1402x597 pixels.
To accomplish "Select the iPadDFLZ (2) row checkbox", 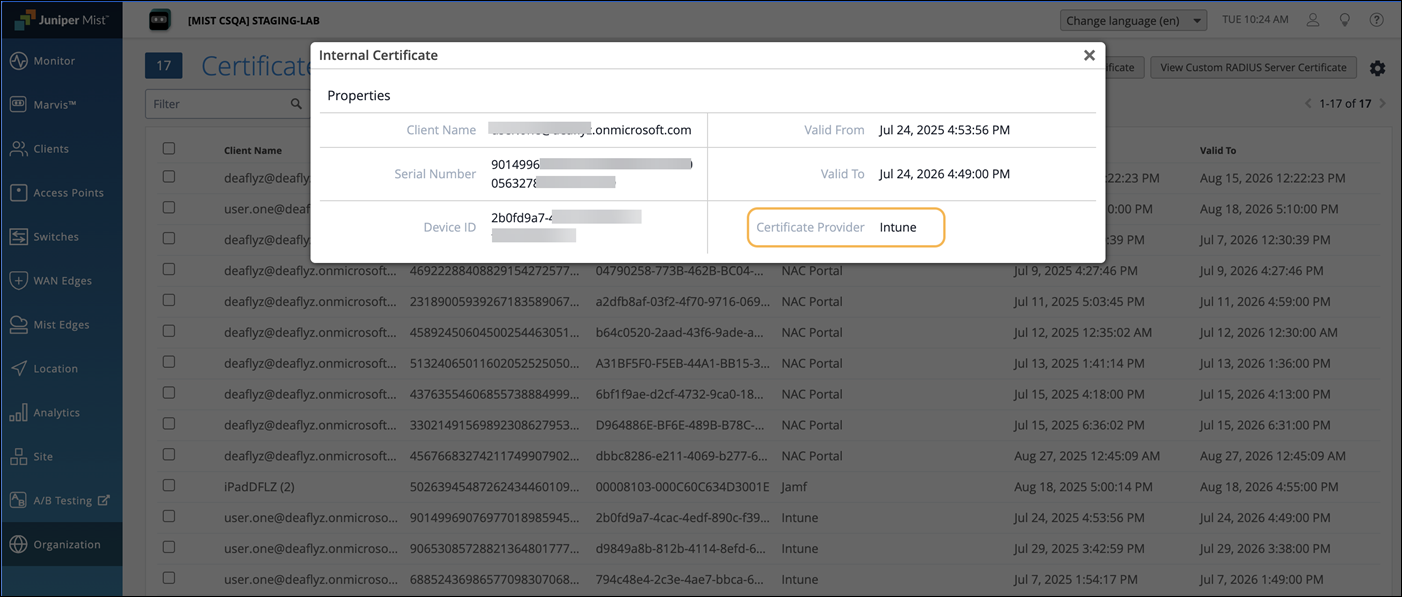I will tap(169, 486).
